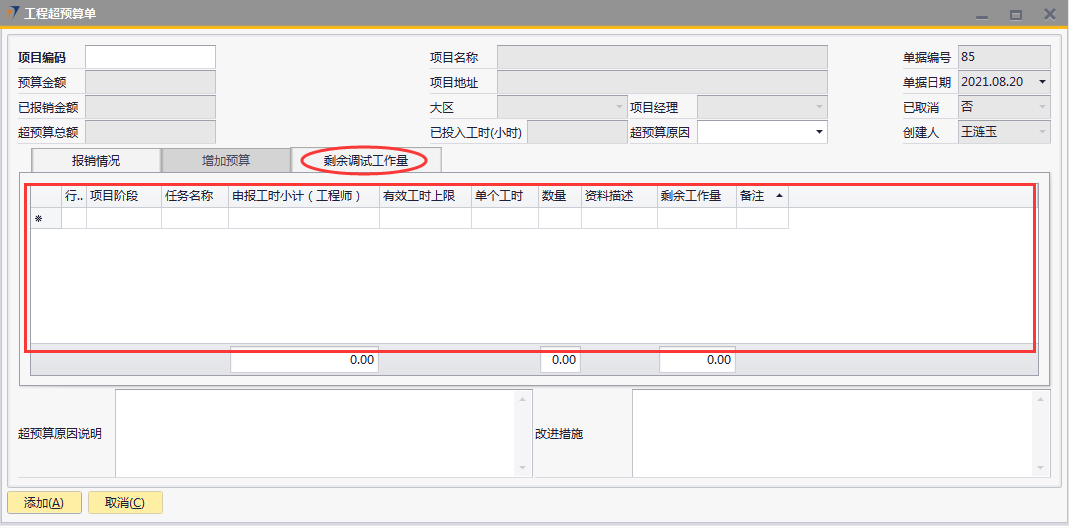Close the 工程超预算单 window
The width and height of the screenshot is (1069, 528).
click(1049, 14)
